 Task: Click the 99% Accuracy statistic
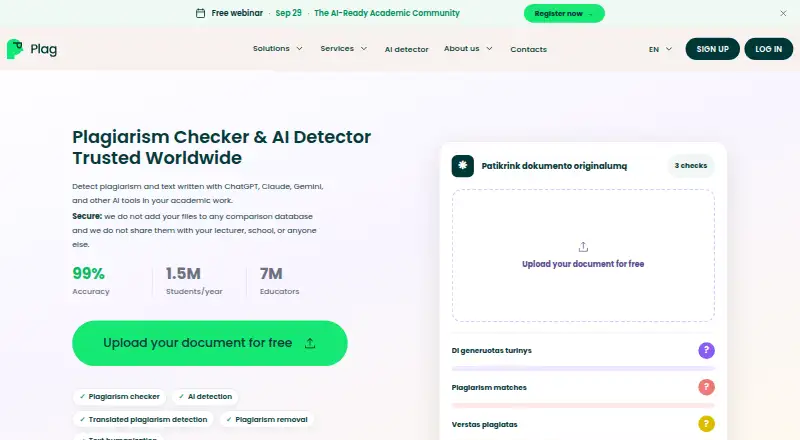tap(91, 281)
